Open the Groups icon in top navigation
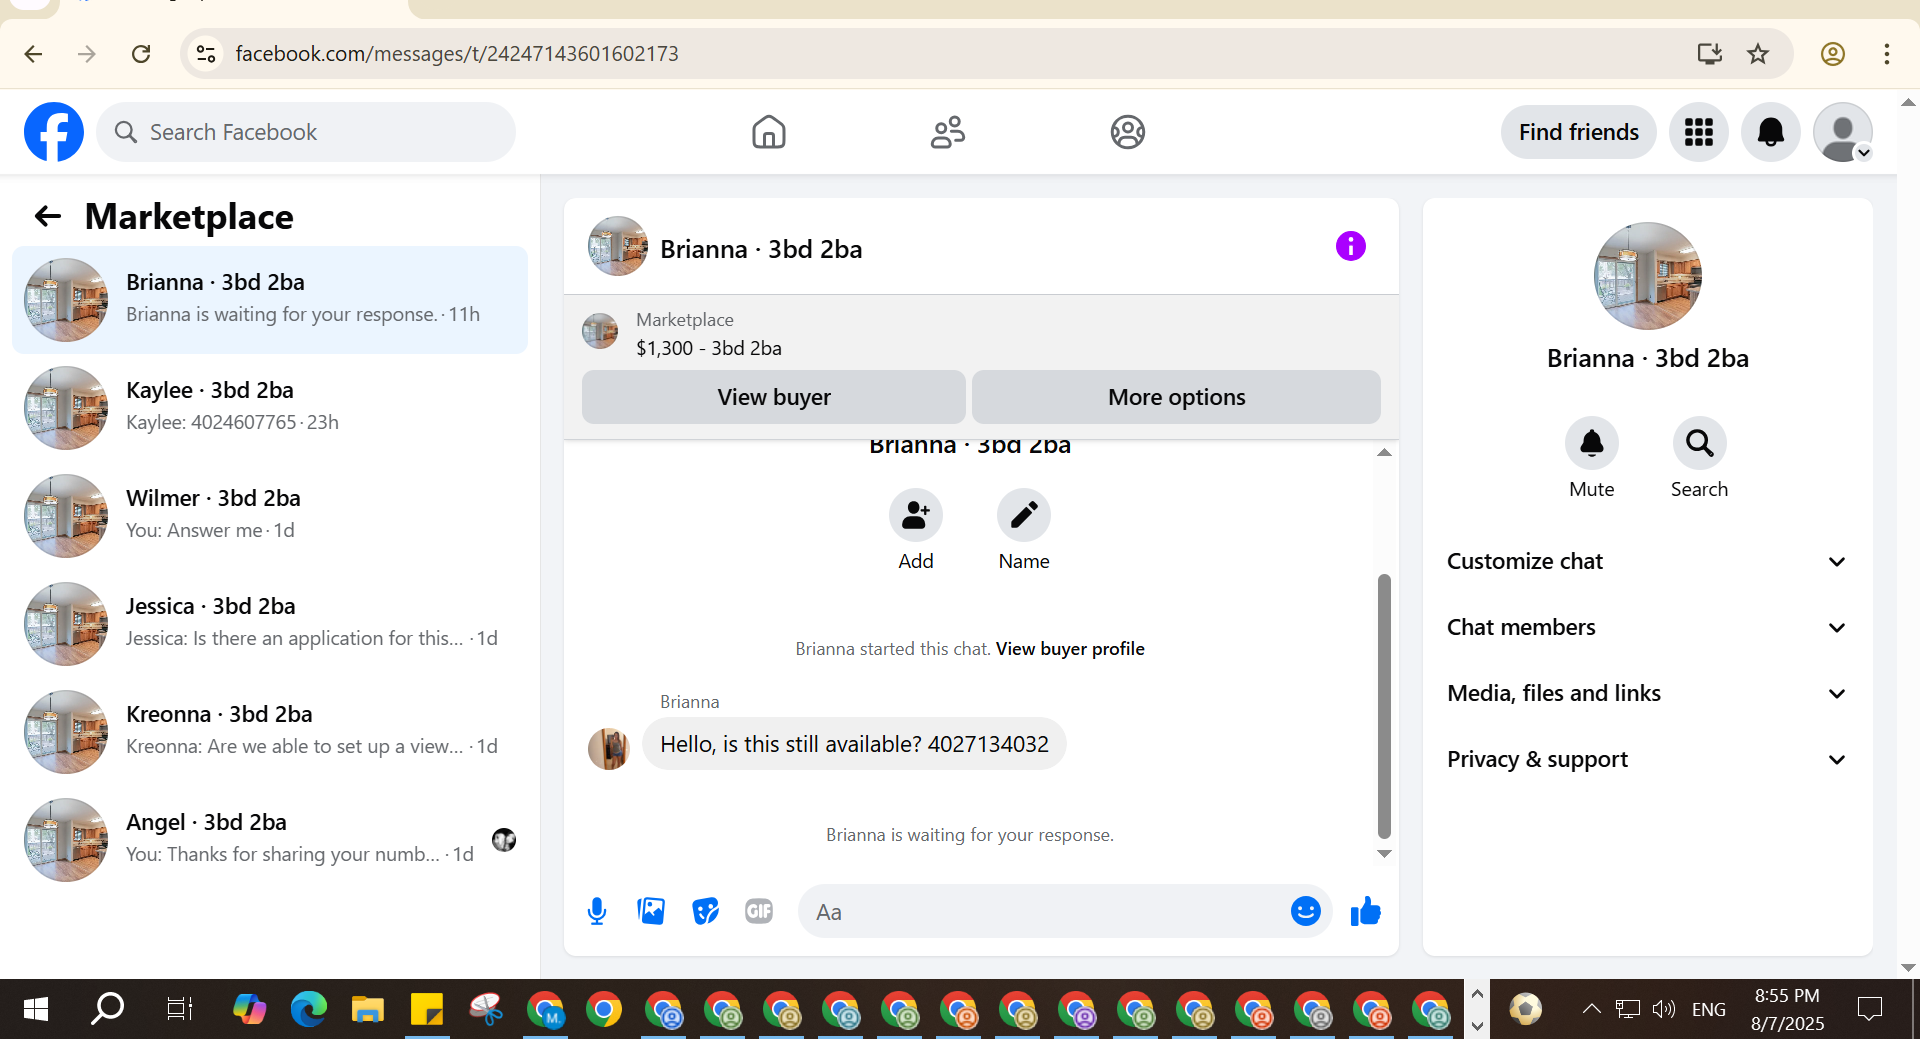 click(x=1127, y=132)
